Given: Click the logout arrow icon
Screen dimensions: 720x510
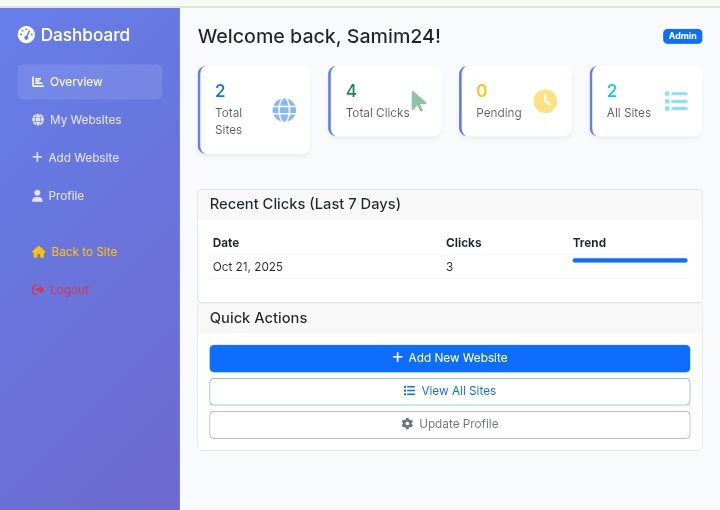Looking at the screenshot, I should click(38, 290).
